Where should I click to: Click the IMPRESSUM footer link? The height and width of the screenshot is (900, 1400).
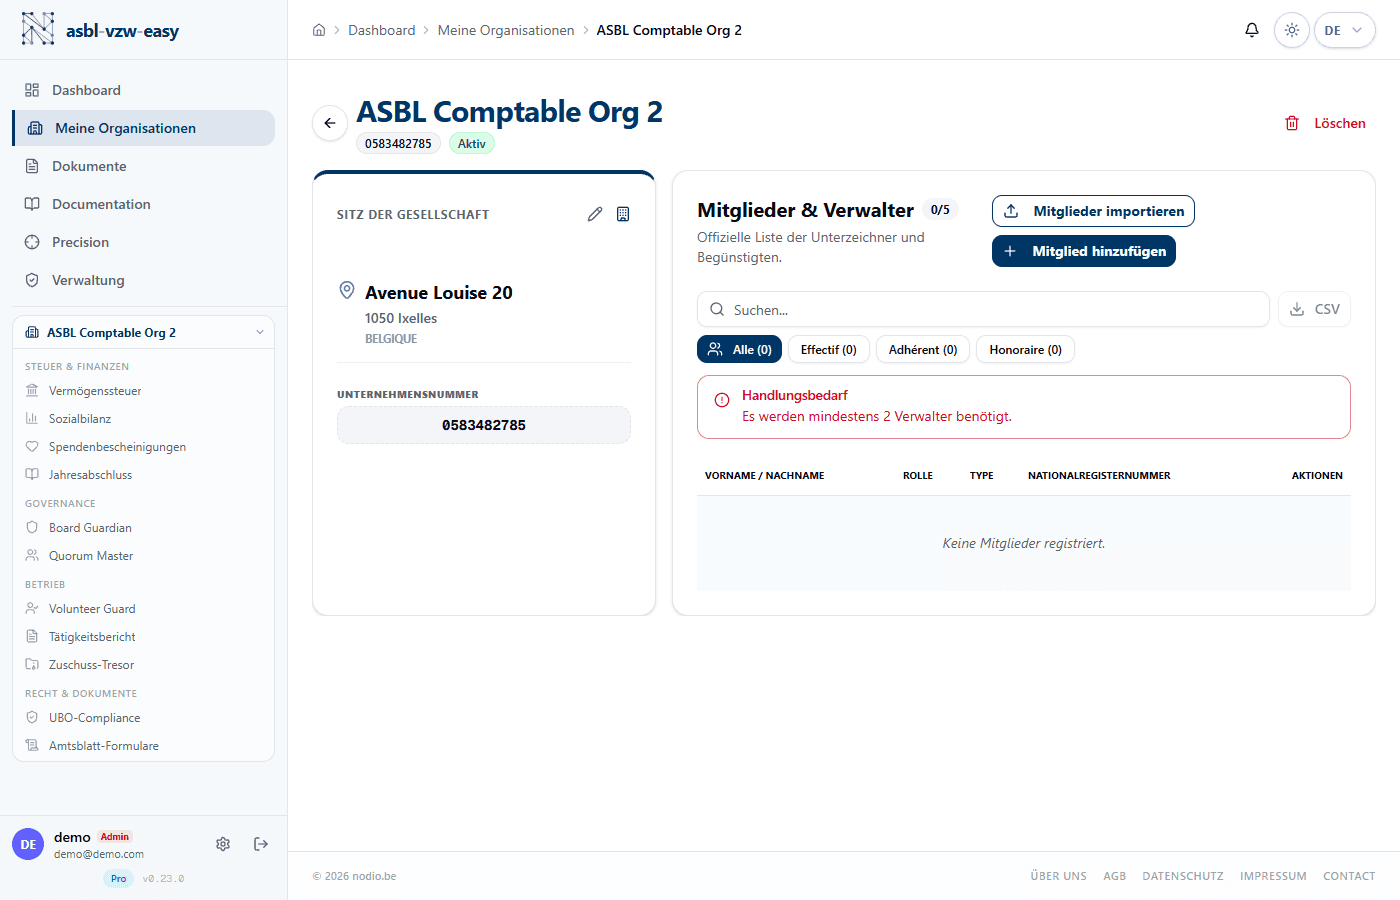pos(1273,876)
